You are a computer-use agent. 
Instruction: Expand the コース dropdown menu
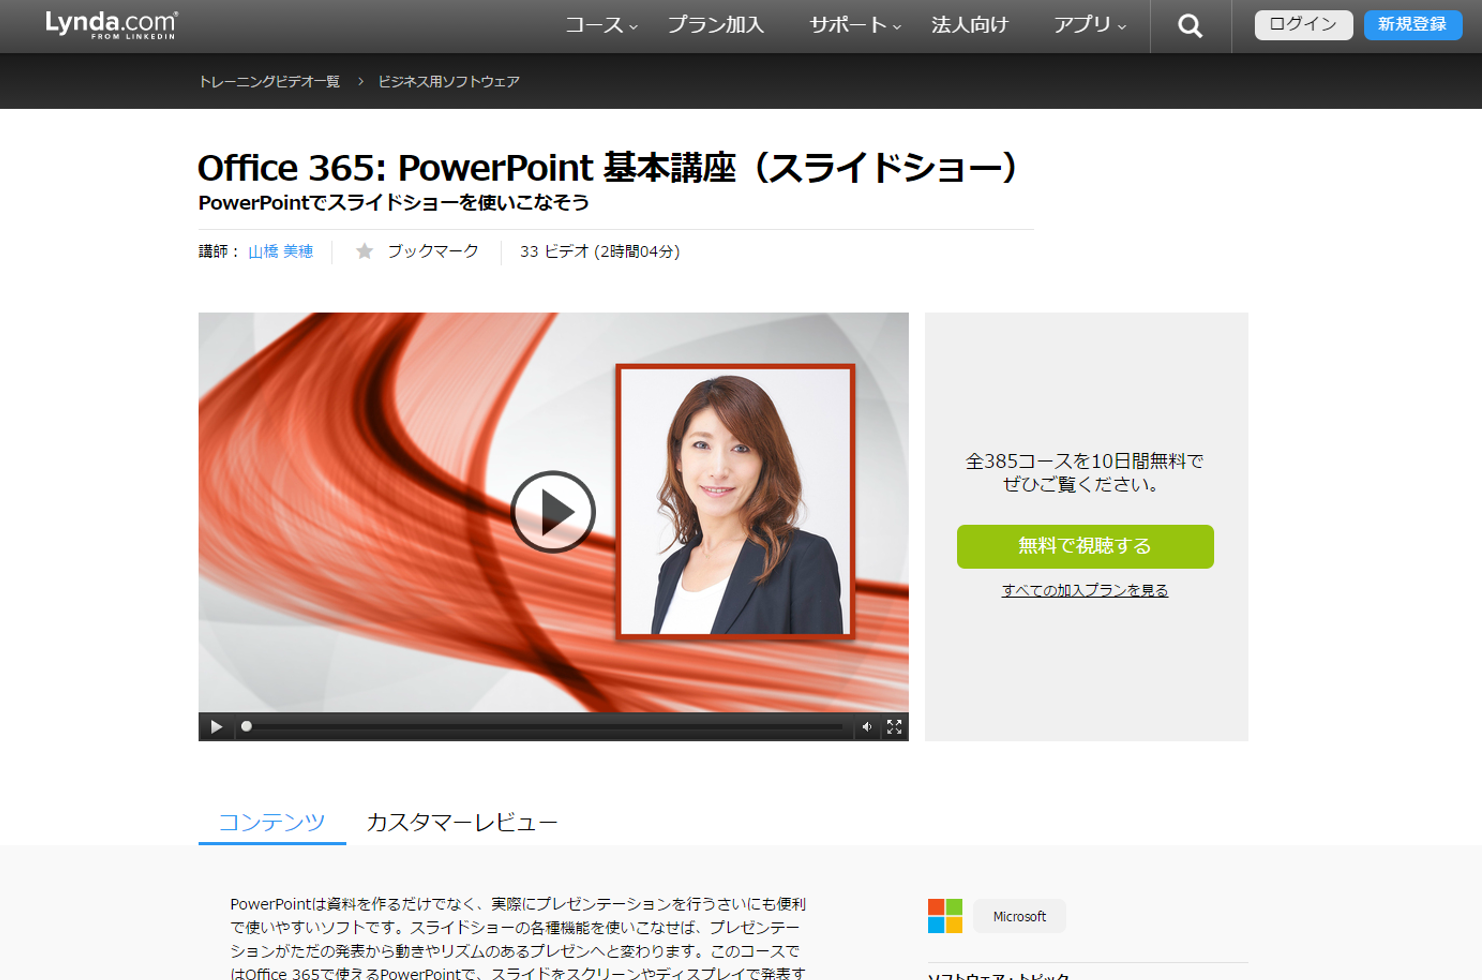(600, 26)
